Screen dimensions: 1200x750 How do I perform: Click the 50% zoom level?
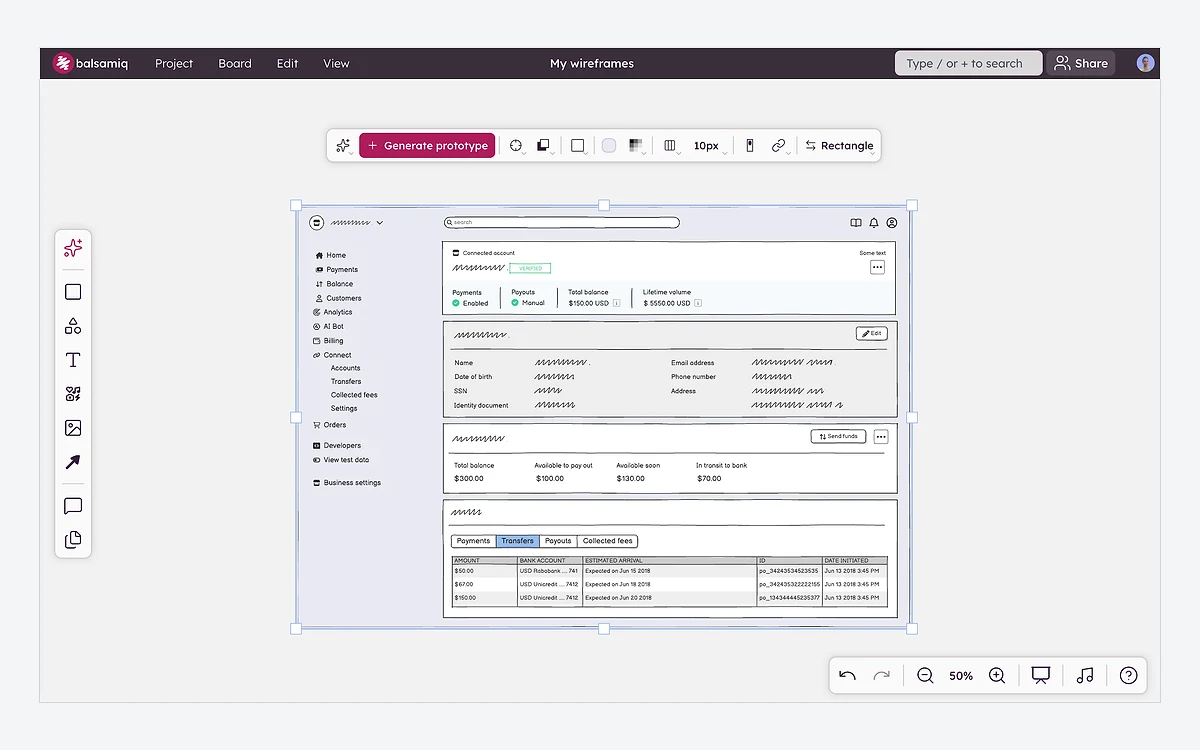coord(961,676)
